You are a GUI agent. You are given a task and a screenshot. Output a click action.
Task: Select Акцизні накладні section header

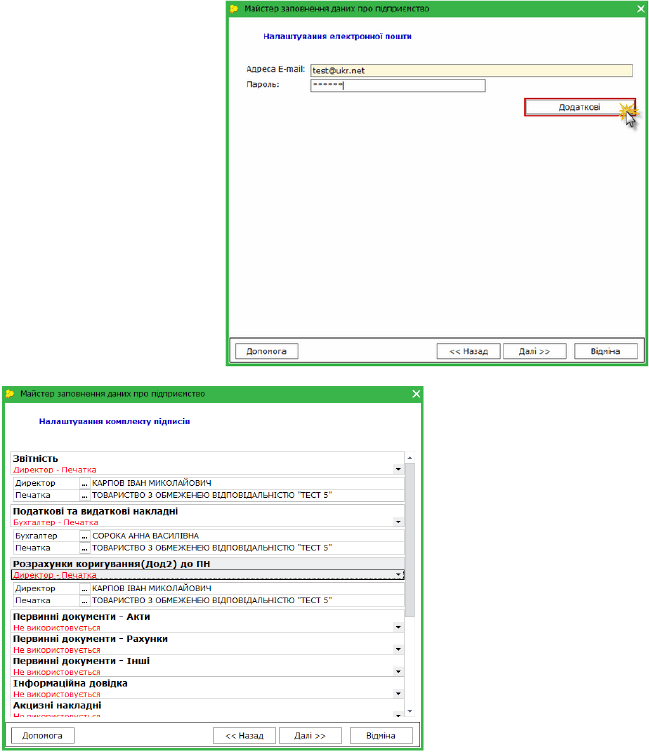click(57, 705)
